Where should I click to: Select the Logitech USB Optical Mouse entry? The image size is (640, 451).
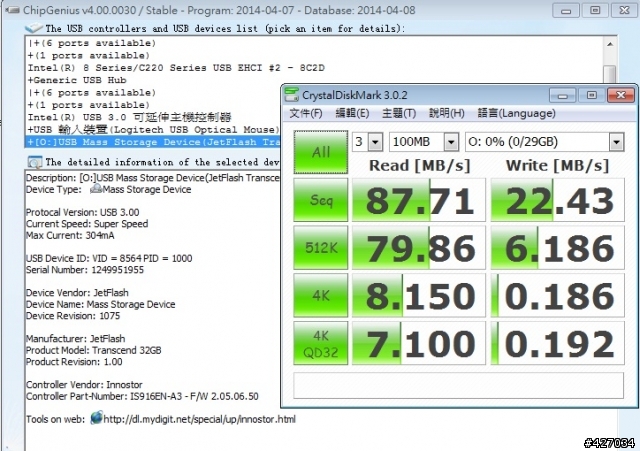pyautogui.click(x=153, y=130)
